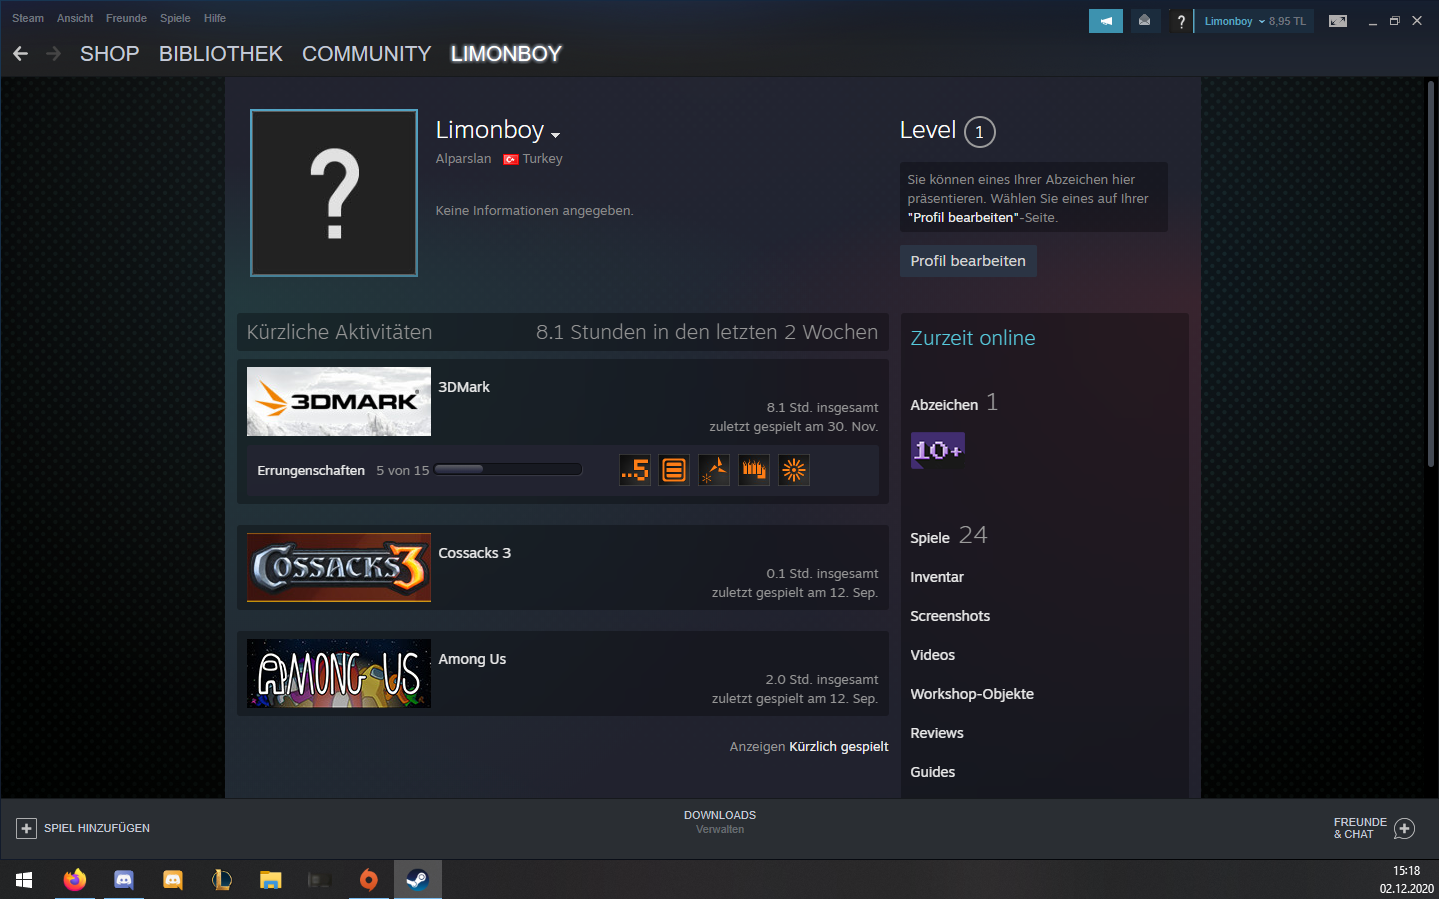The image size is (1439, 899).
Task: Open Abzeichen badges page
Action: [x=944, y=405]
